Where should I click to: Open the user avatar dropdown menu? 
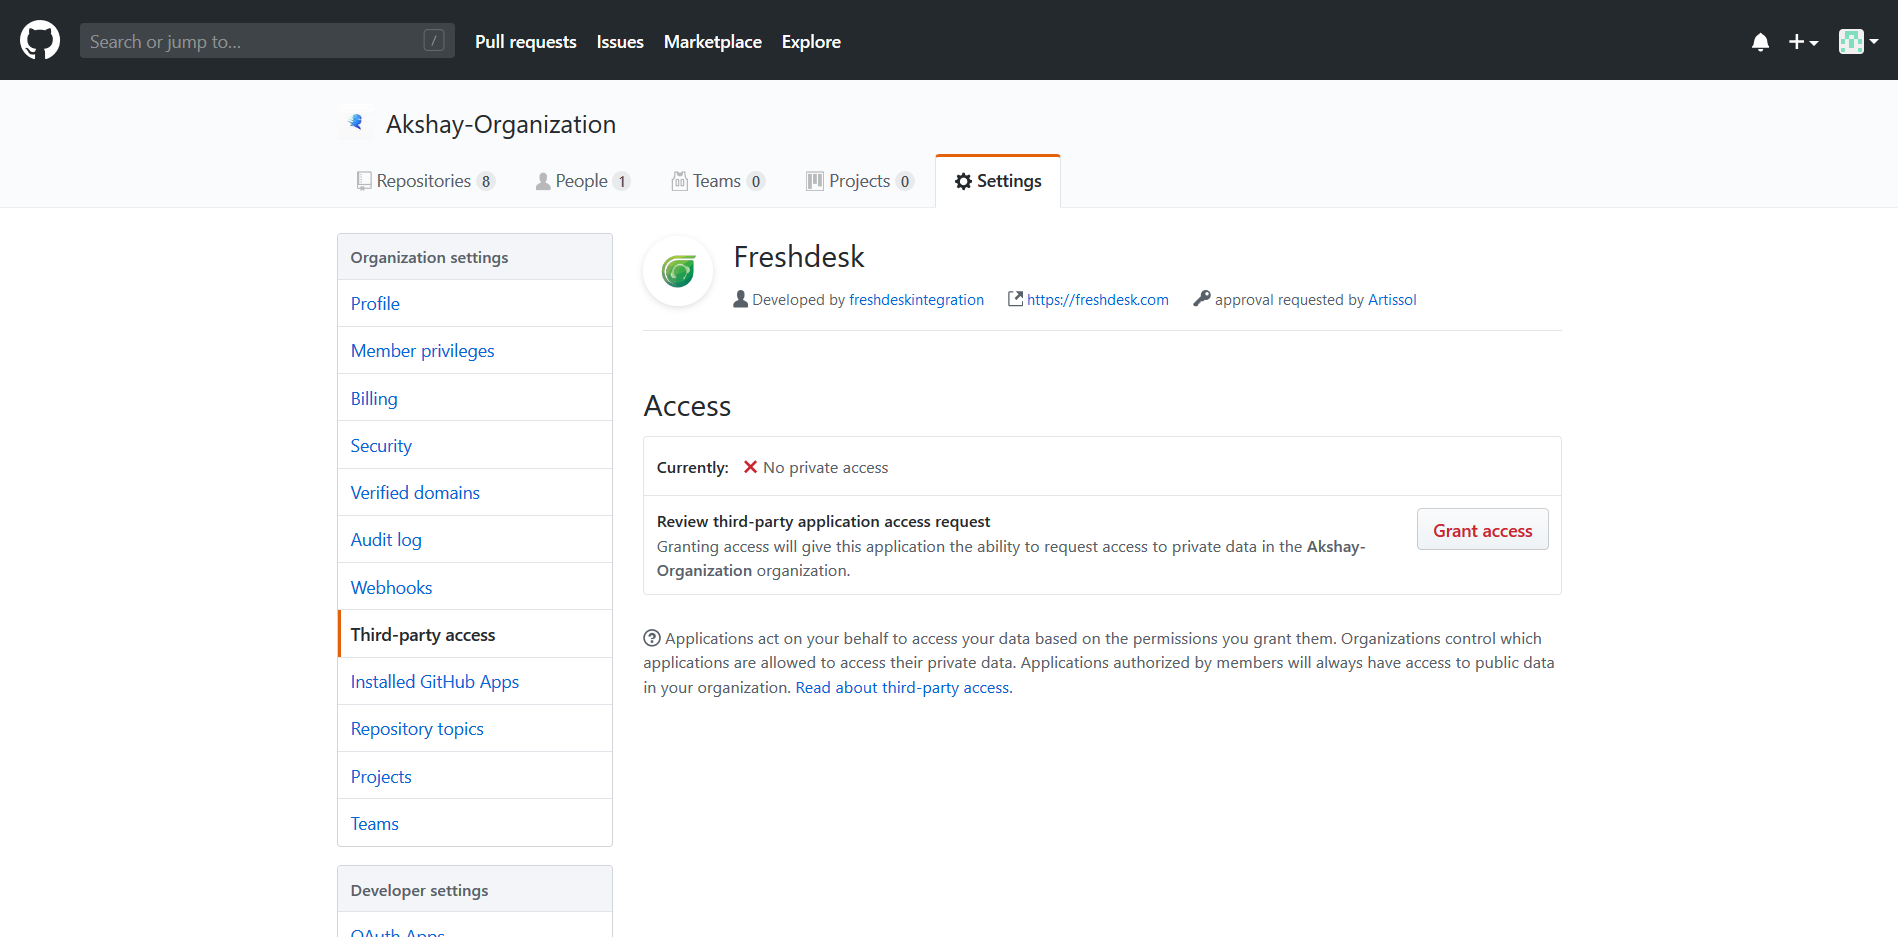[x=1858, y=42]
